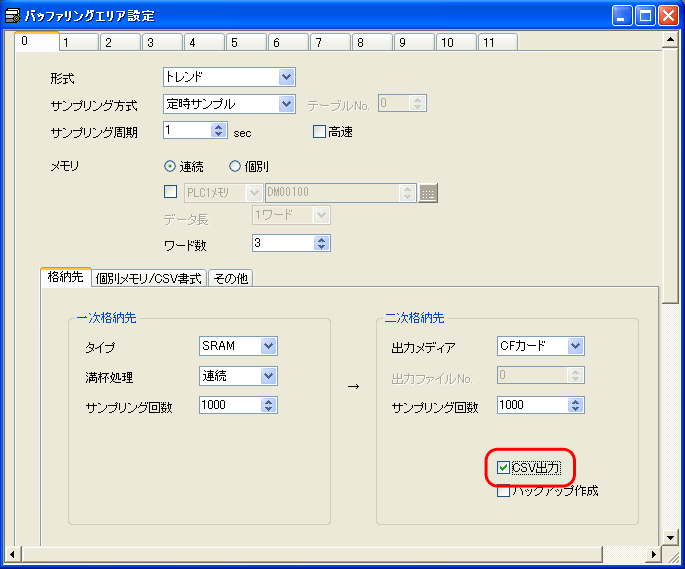Click the primary storage サンプリング回数 stepper
Viewport: 685px width, 569px height.
click(x=267, y=405)
